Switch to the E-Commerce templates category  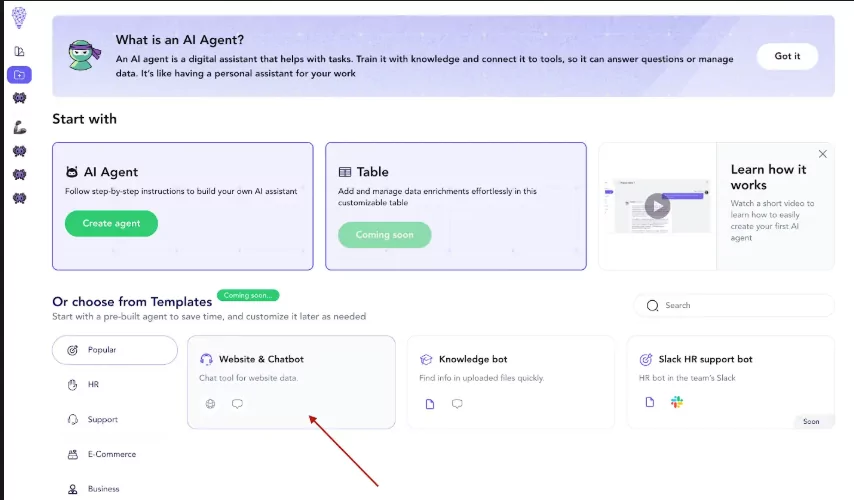pos(108,454)
